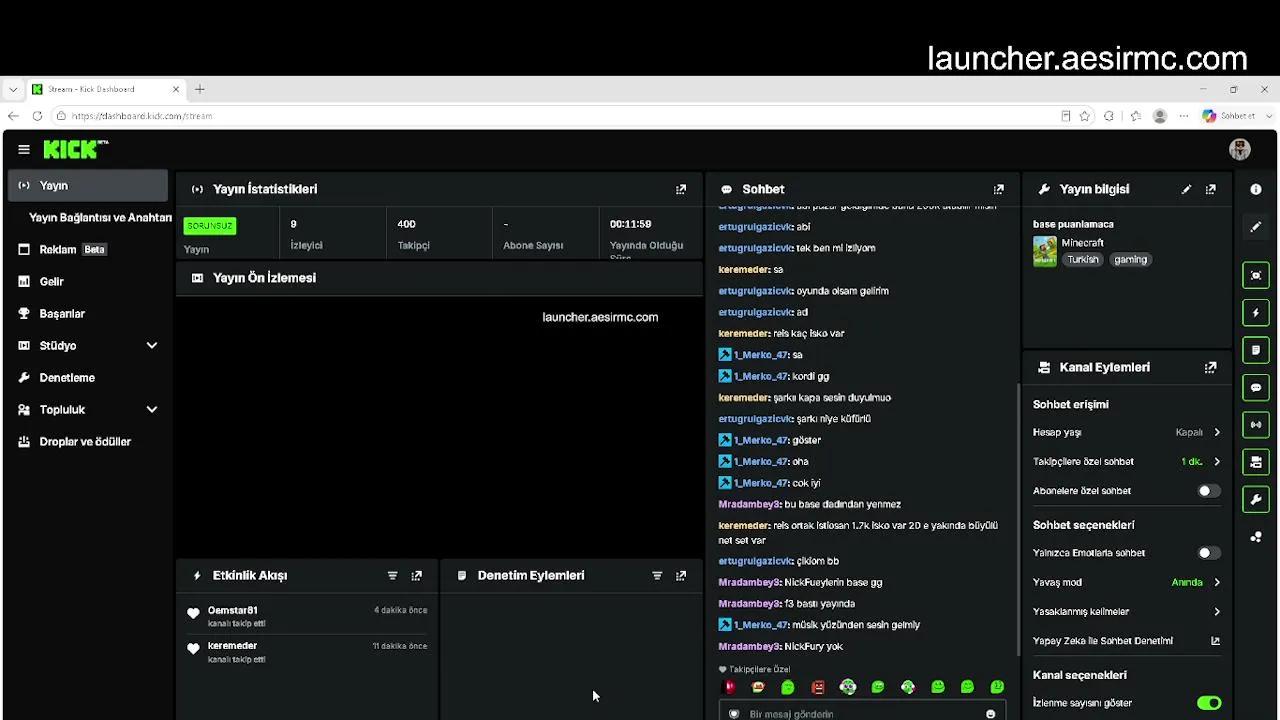Pop out the Yayın İstatistikleri panel
The height and width of the screenshot is (720, 1280).
681,189
